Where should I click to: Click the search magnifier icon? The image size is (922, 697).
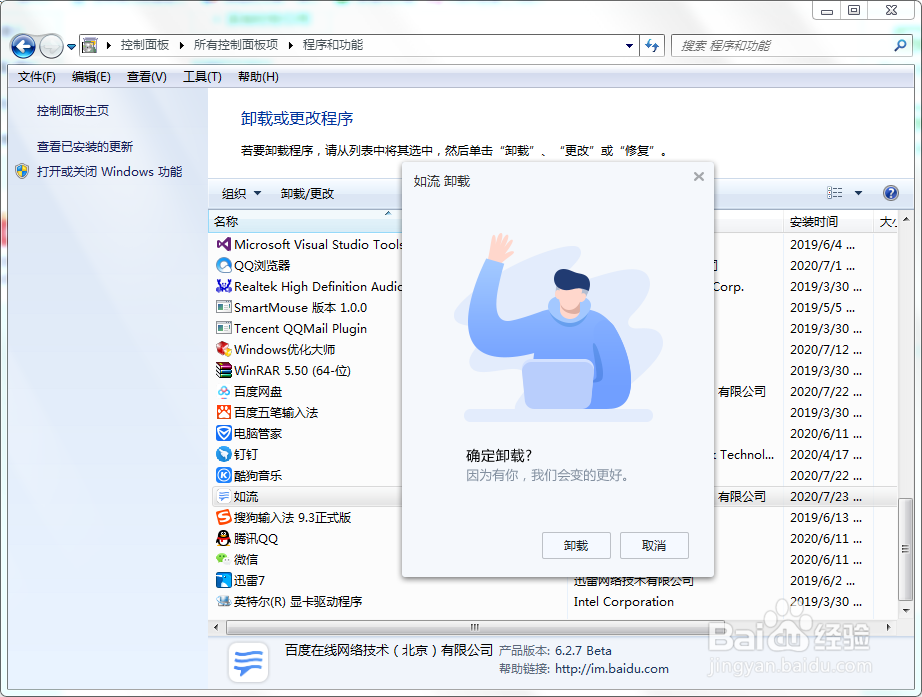point(900,45)
